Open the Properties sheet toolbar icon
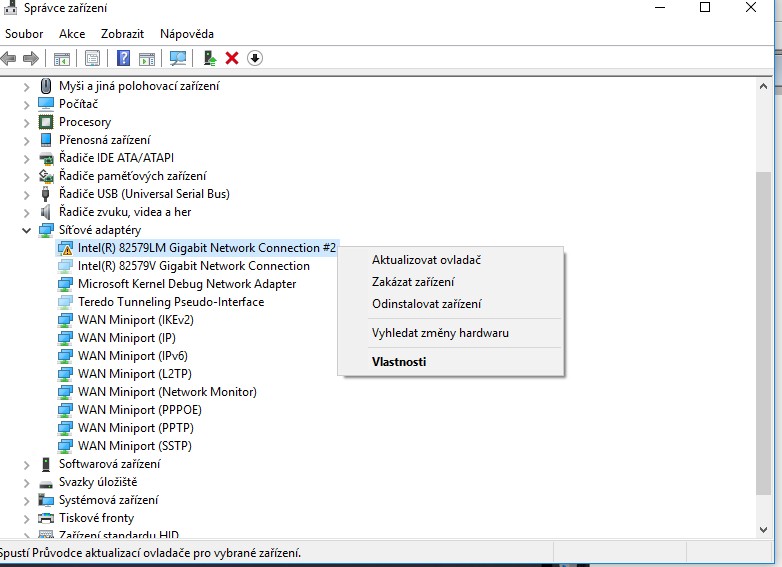The height and width of the screenshot is (567, 782). [92, 58]
